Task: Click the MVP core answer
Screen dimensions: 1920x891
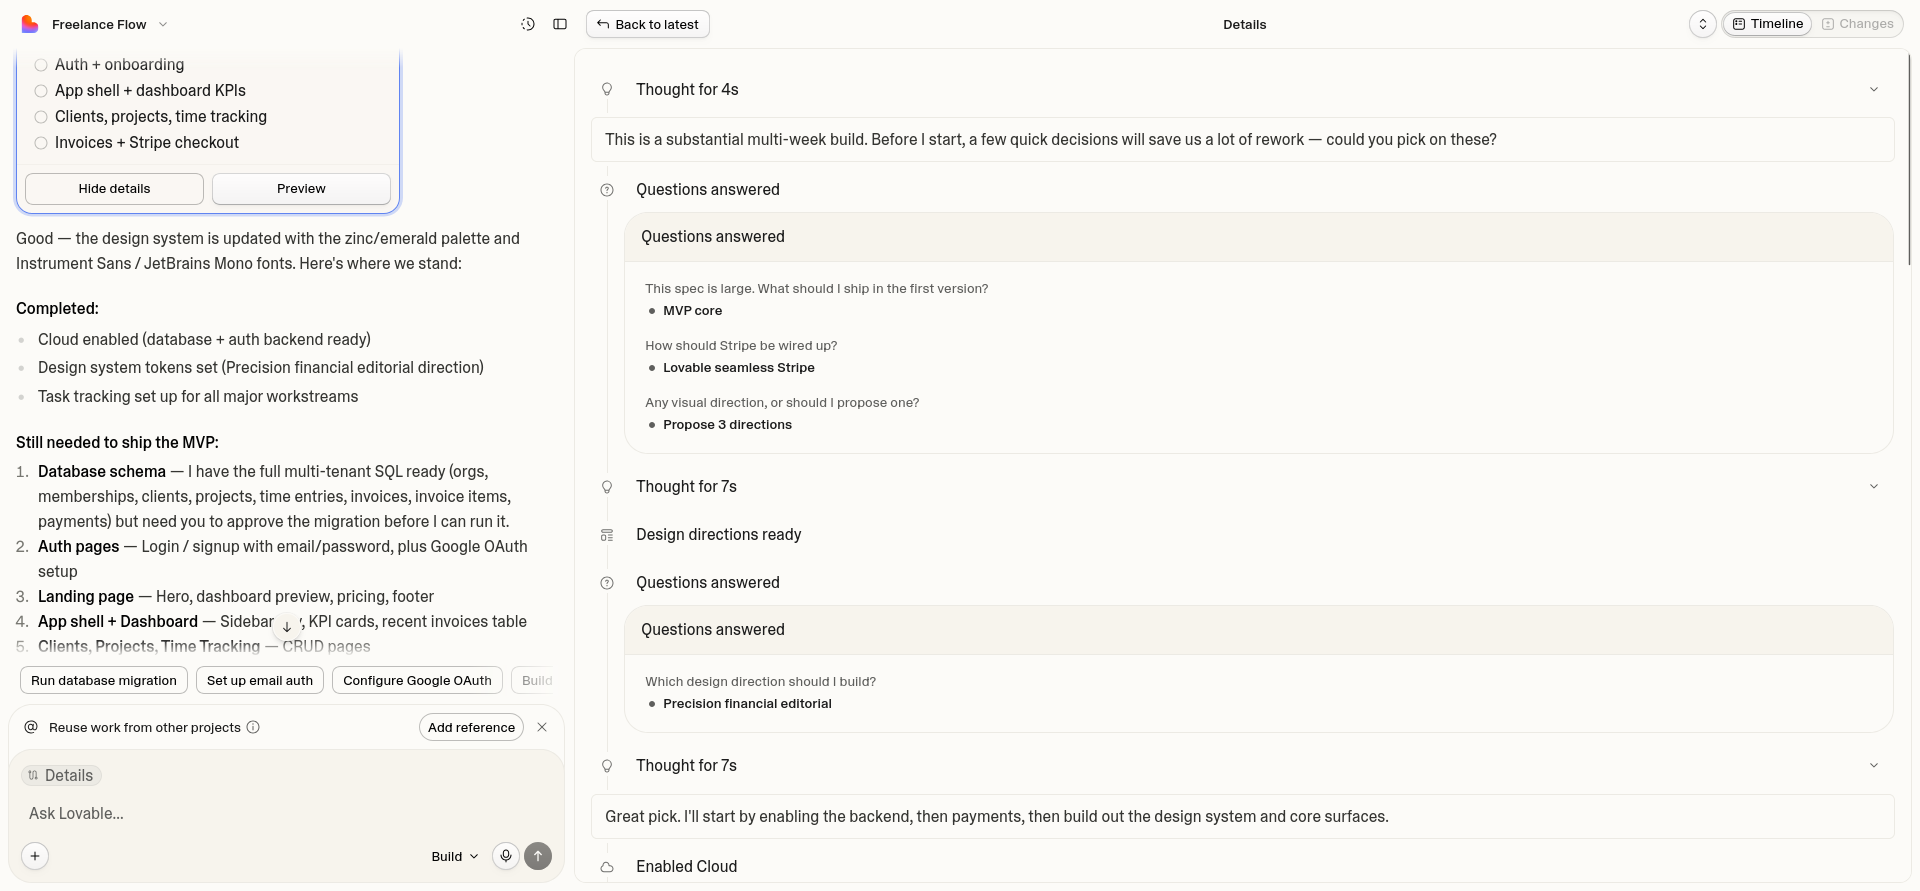Action: click(692, 311)
